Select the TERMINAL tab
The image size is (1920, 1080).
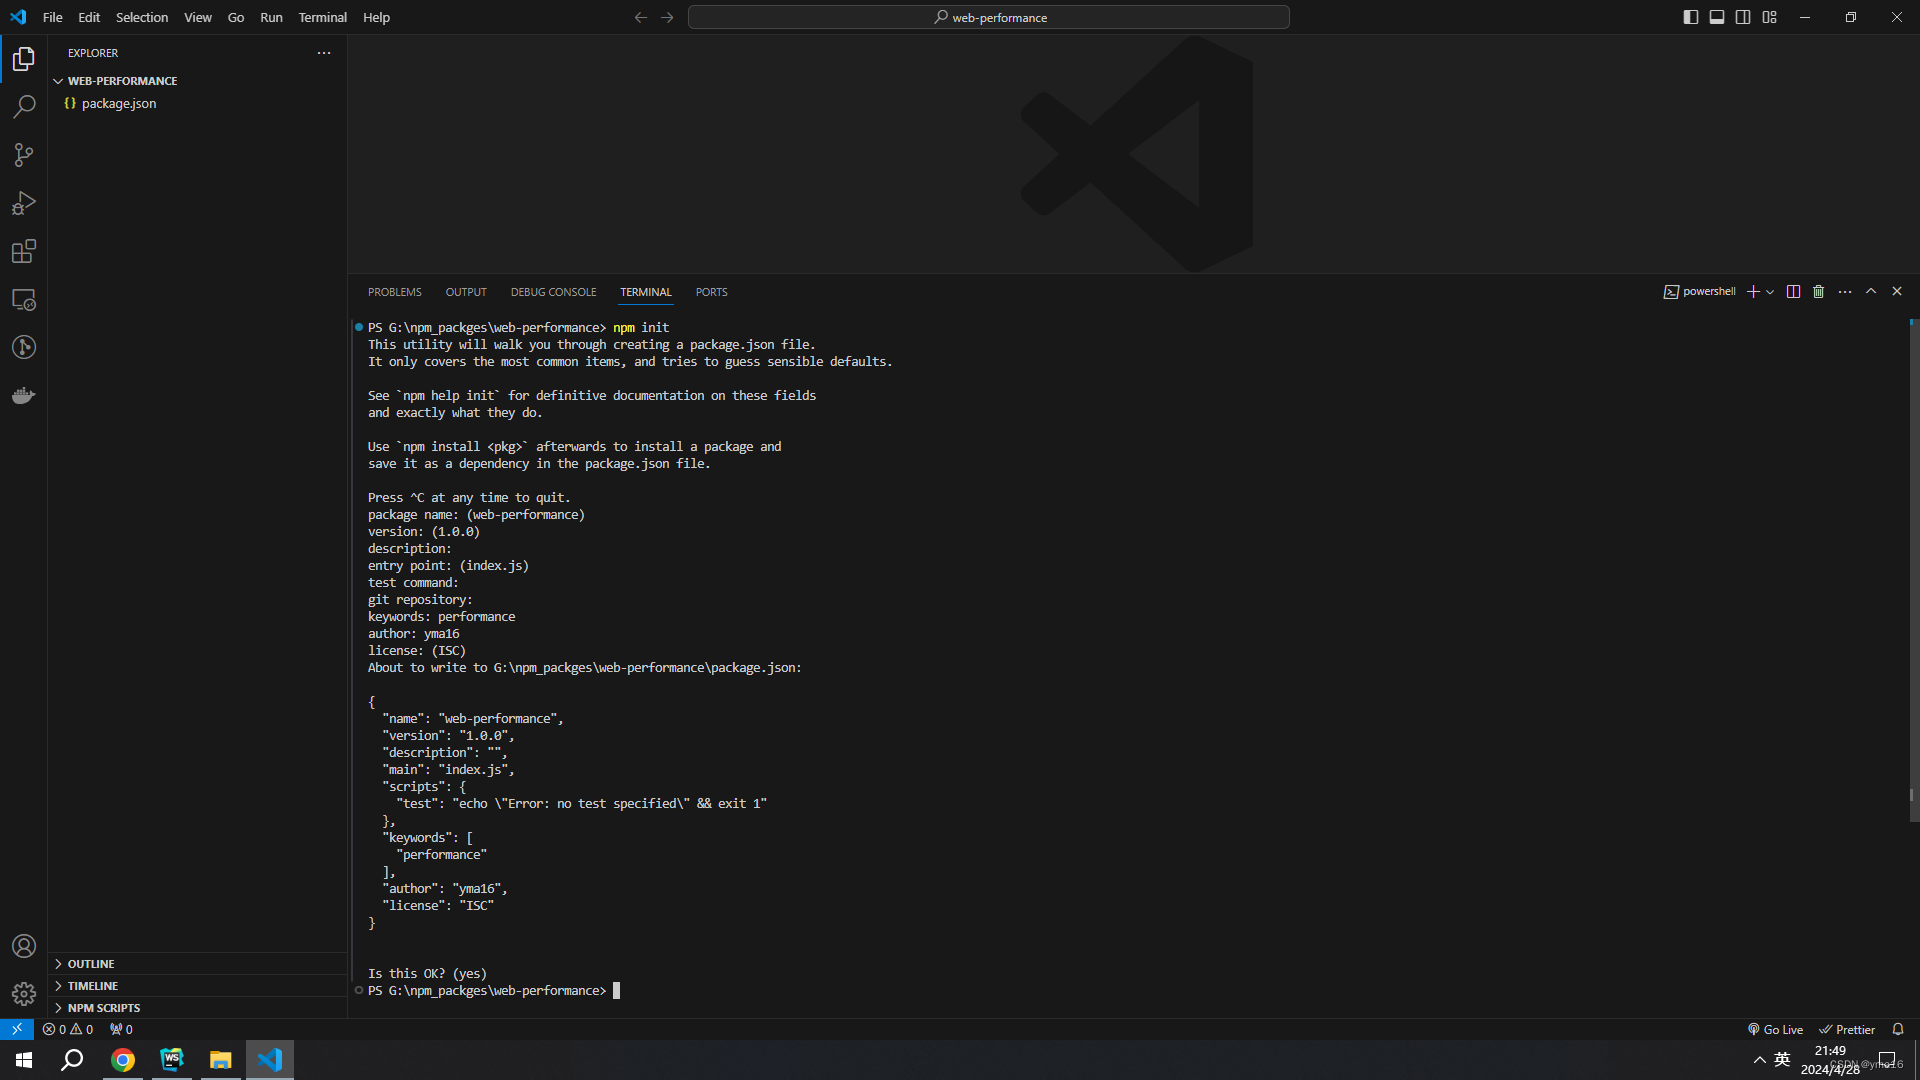(x=646, y=292)
